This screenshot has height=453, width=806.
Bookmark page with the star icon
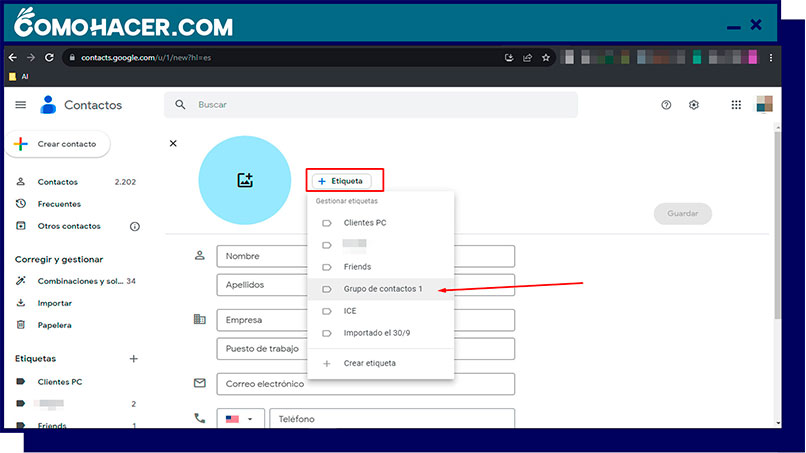(546, 58)
